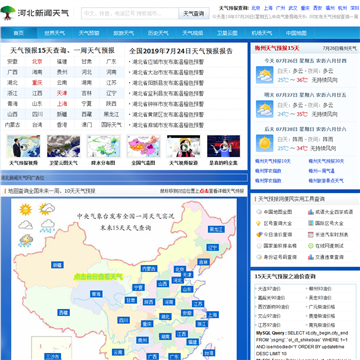This screenshot has width=360, height=360.
Task: Click the icon beside 身份证号码查询
Action: pyautogui.click(x=259, y=257)
